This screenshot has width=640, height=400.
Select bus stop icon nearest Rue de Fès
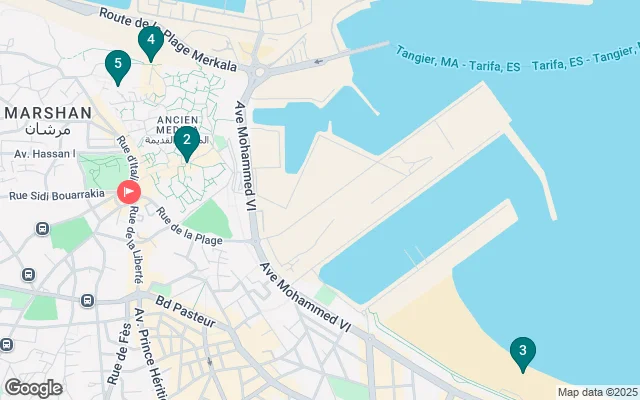tap(87, 301)
